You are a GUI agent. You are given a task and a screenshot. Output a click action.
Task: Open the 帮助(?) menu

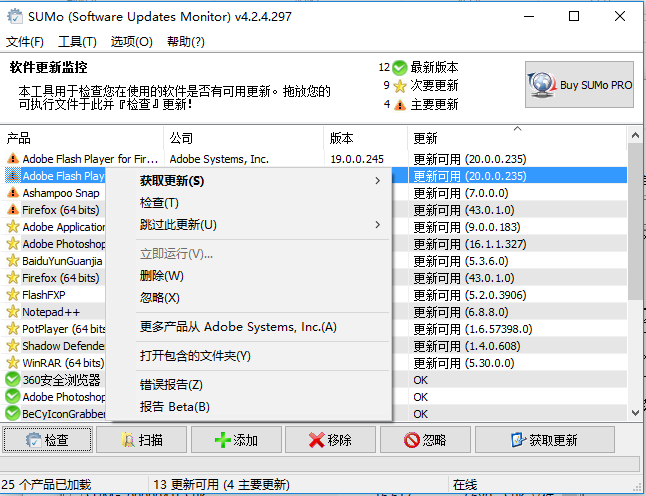pyautogui.click(x=186, y=42)
